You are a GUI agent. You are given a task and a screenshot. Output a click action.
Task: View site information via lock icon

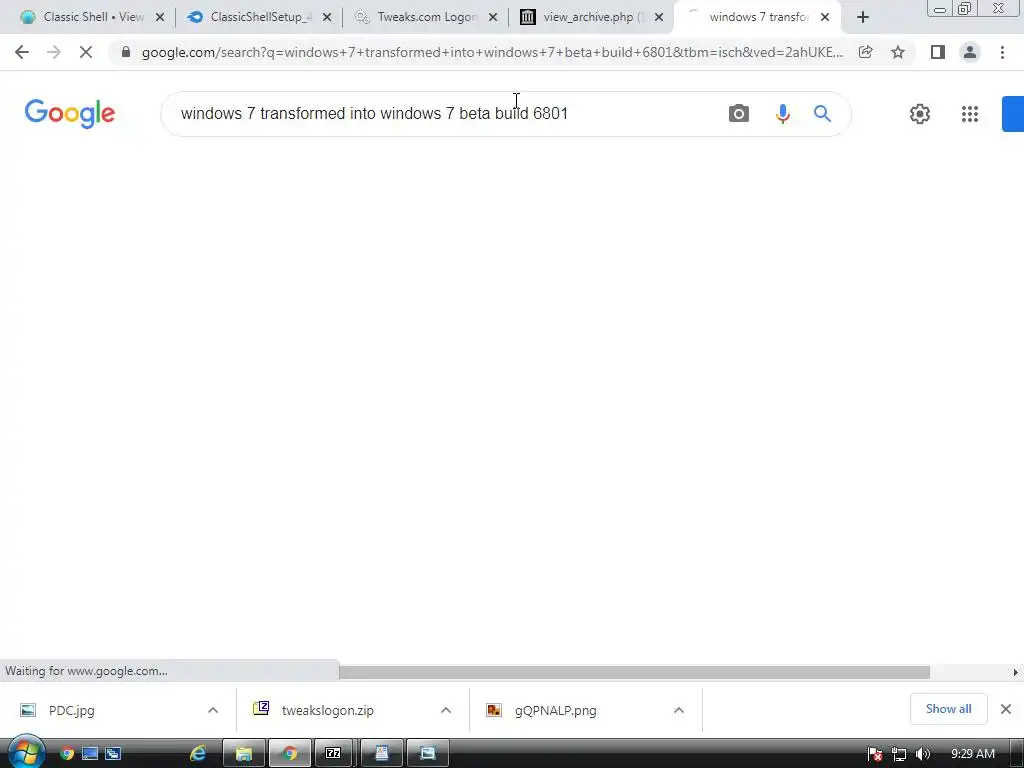126,52
